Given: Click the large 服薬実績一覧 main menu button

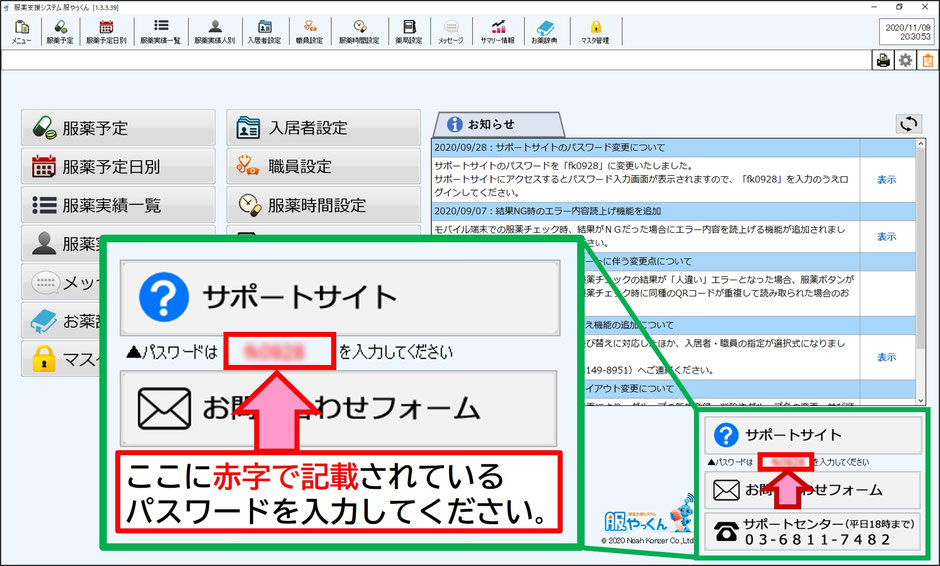Looking at the screenshot, I should pyautogui.click(x=118, y=205).
